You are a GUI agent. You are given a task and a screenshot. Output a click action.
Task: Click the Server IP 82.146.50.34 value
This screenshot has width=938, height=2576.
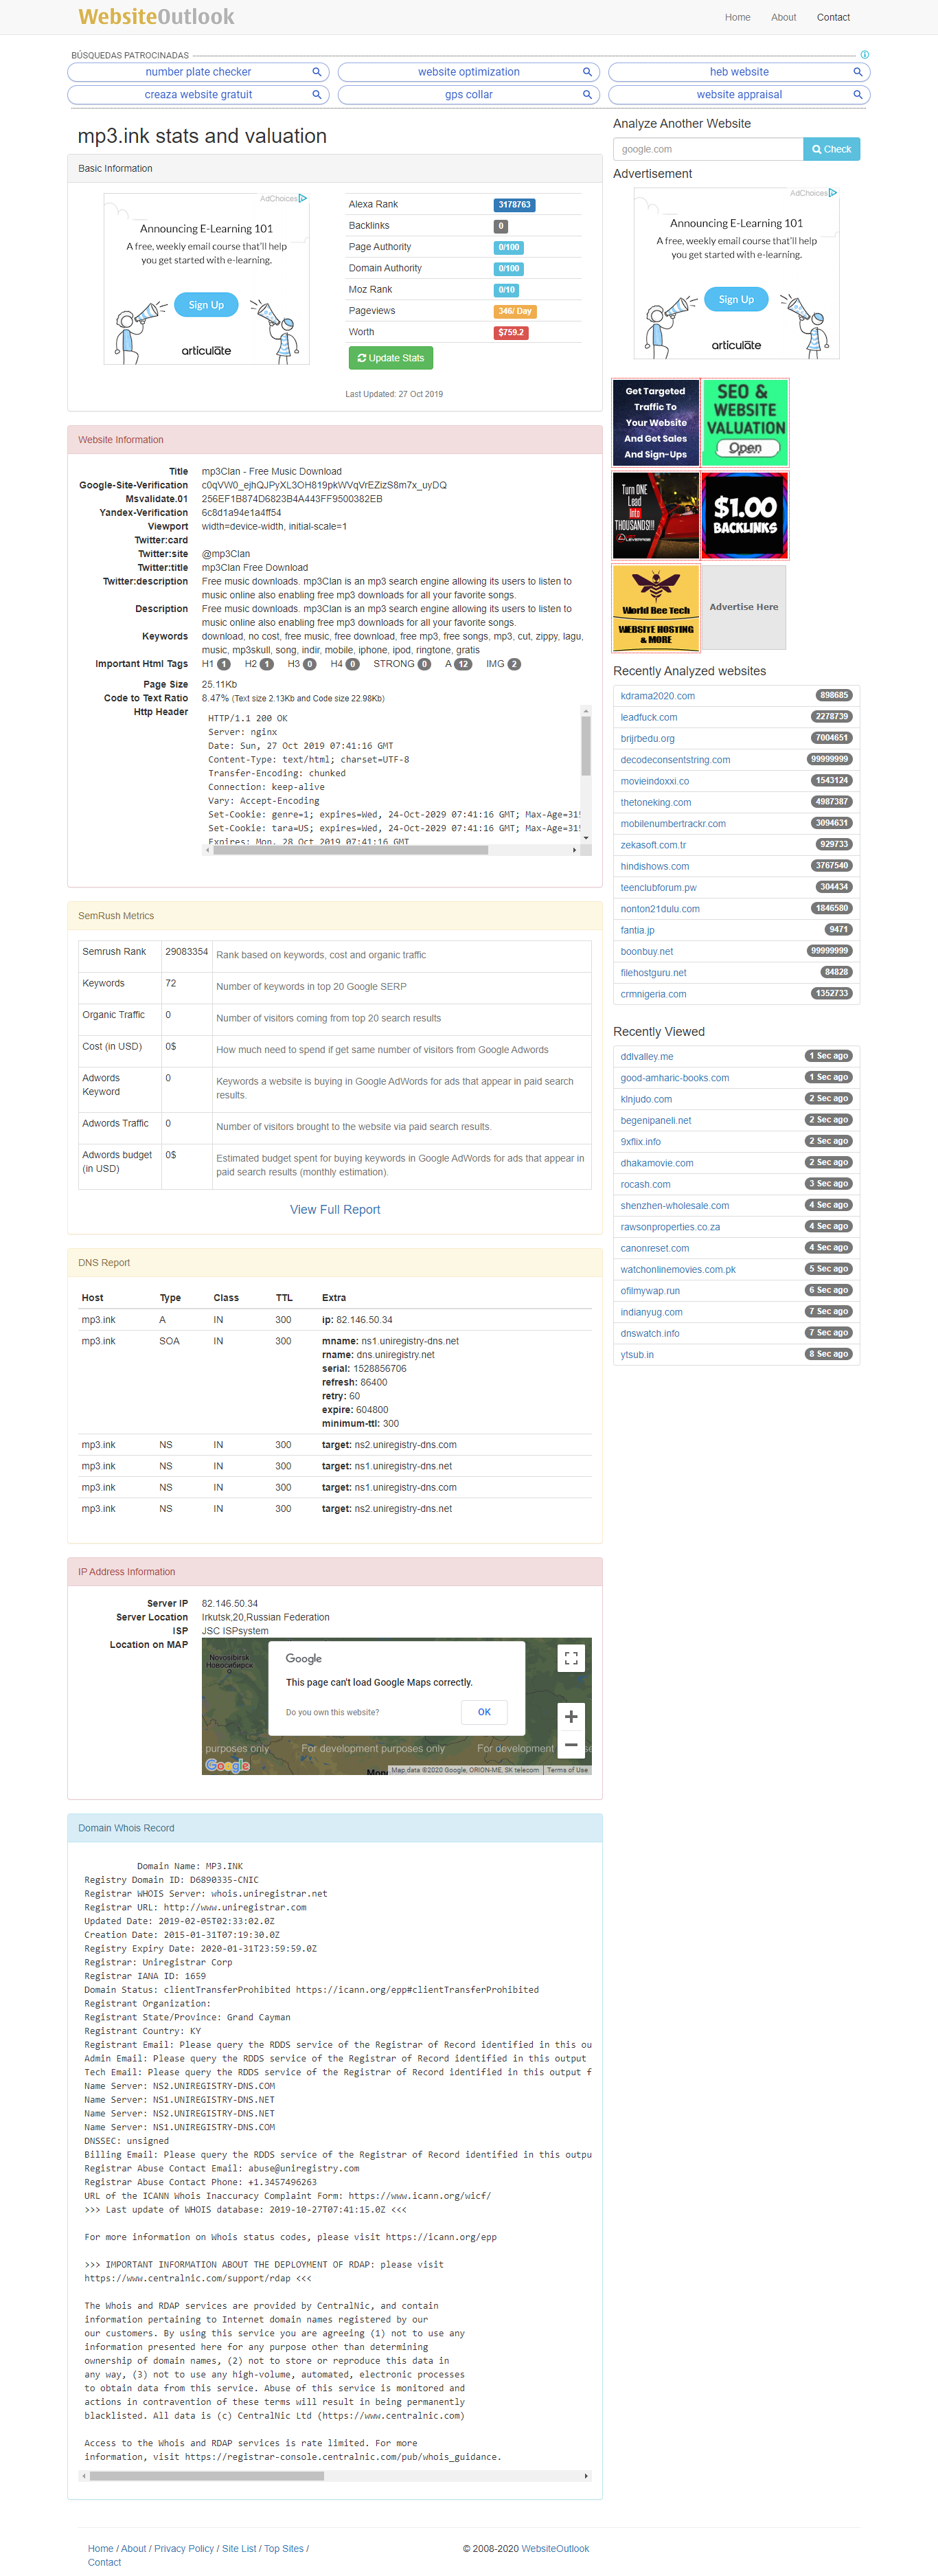[x=230, y=1604]
